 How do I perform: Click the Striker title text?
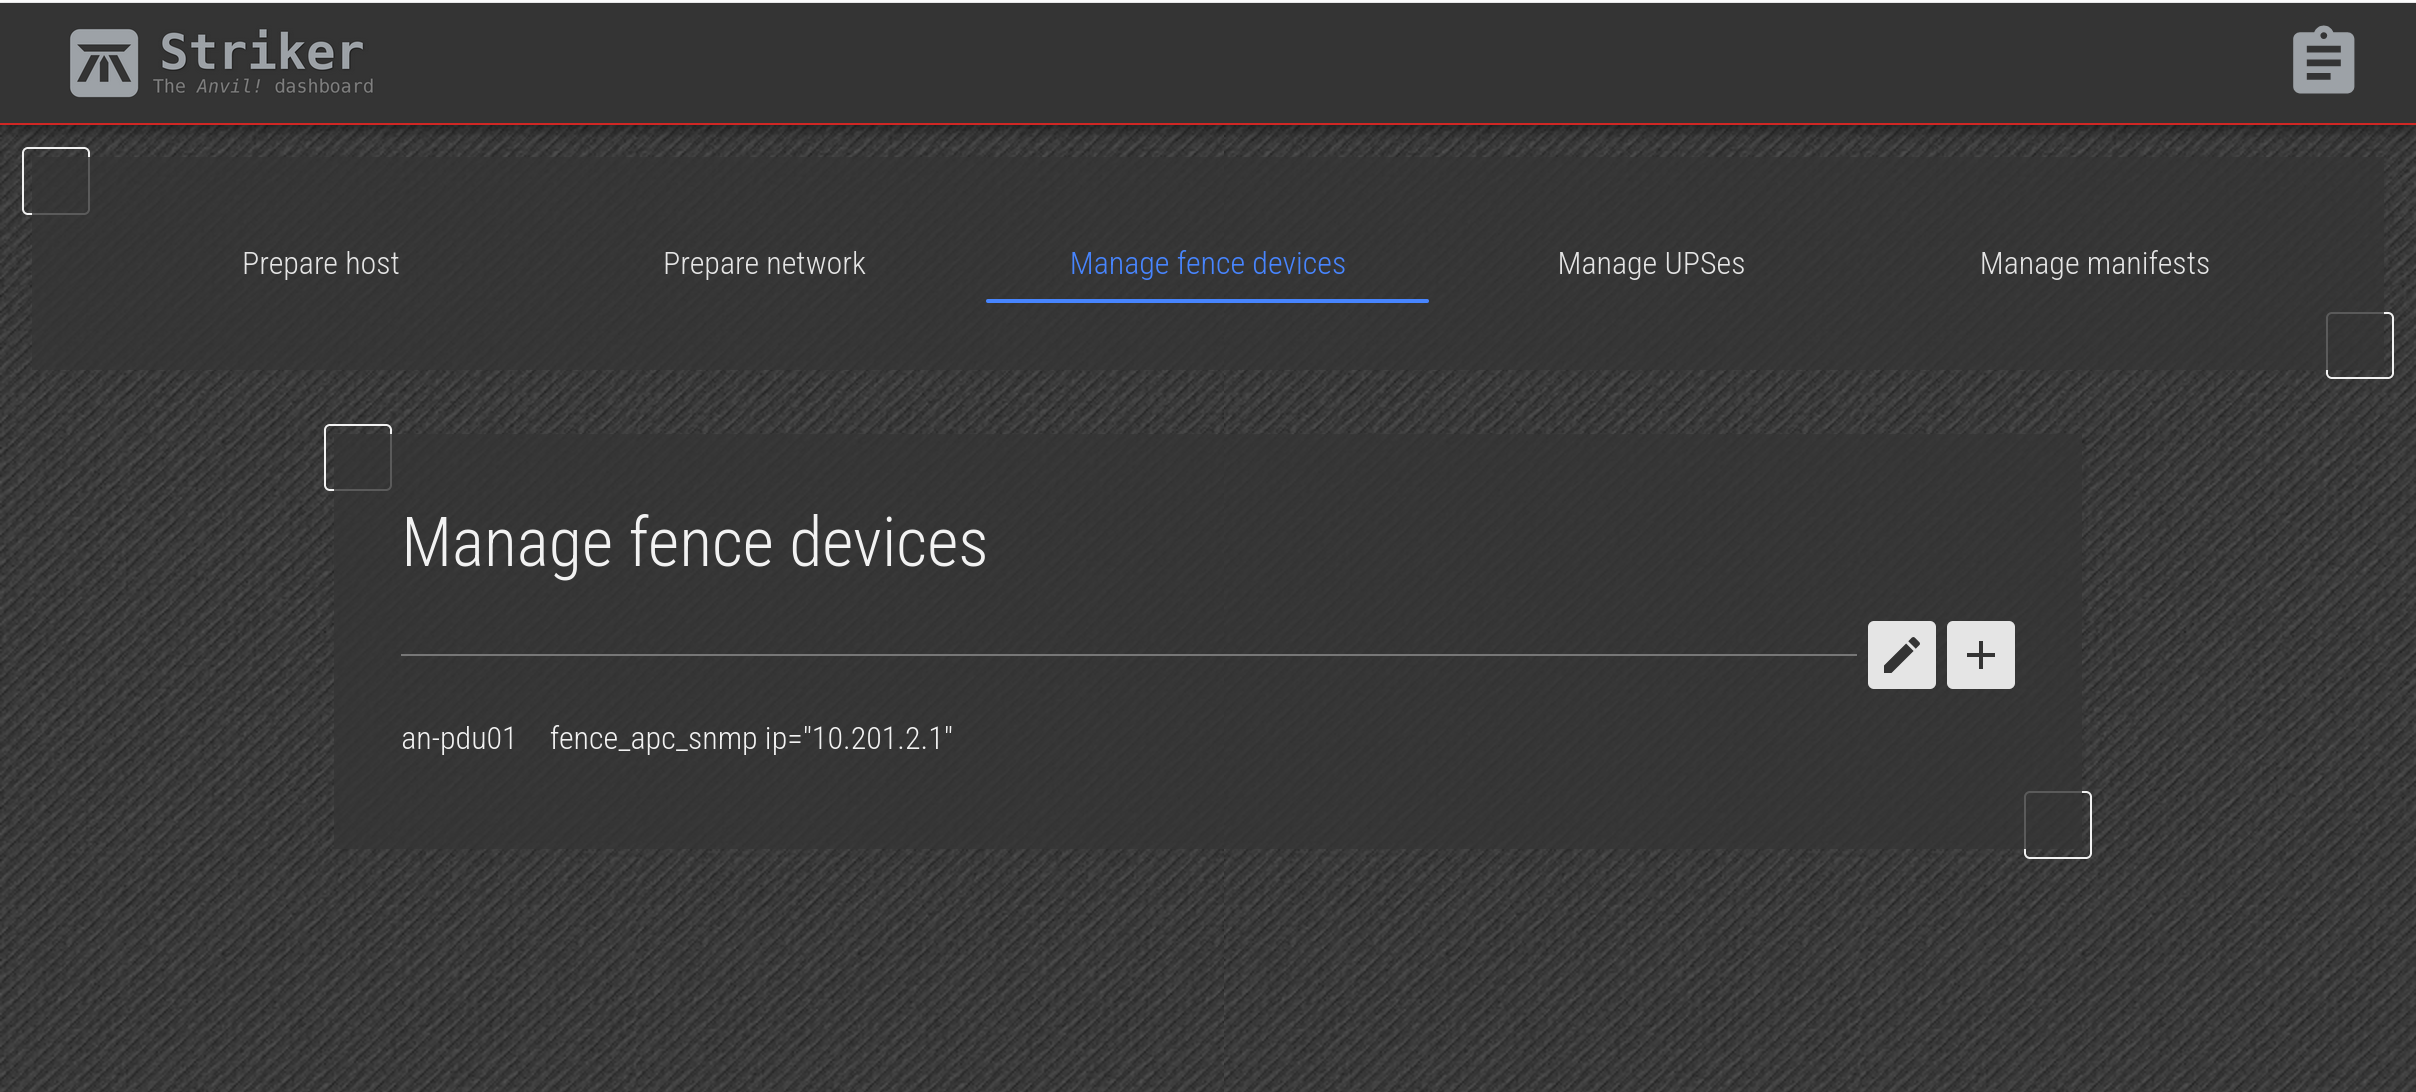(x=262, y=51)
